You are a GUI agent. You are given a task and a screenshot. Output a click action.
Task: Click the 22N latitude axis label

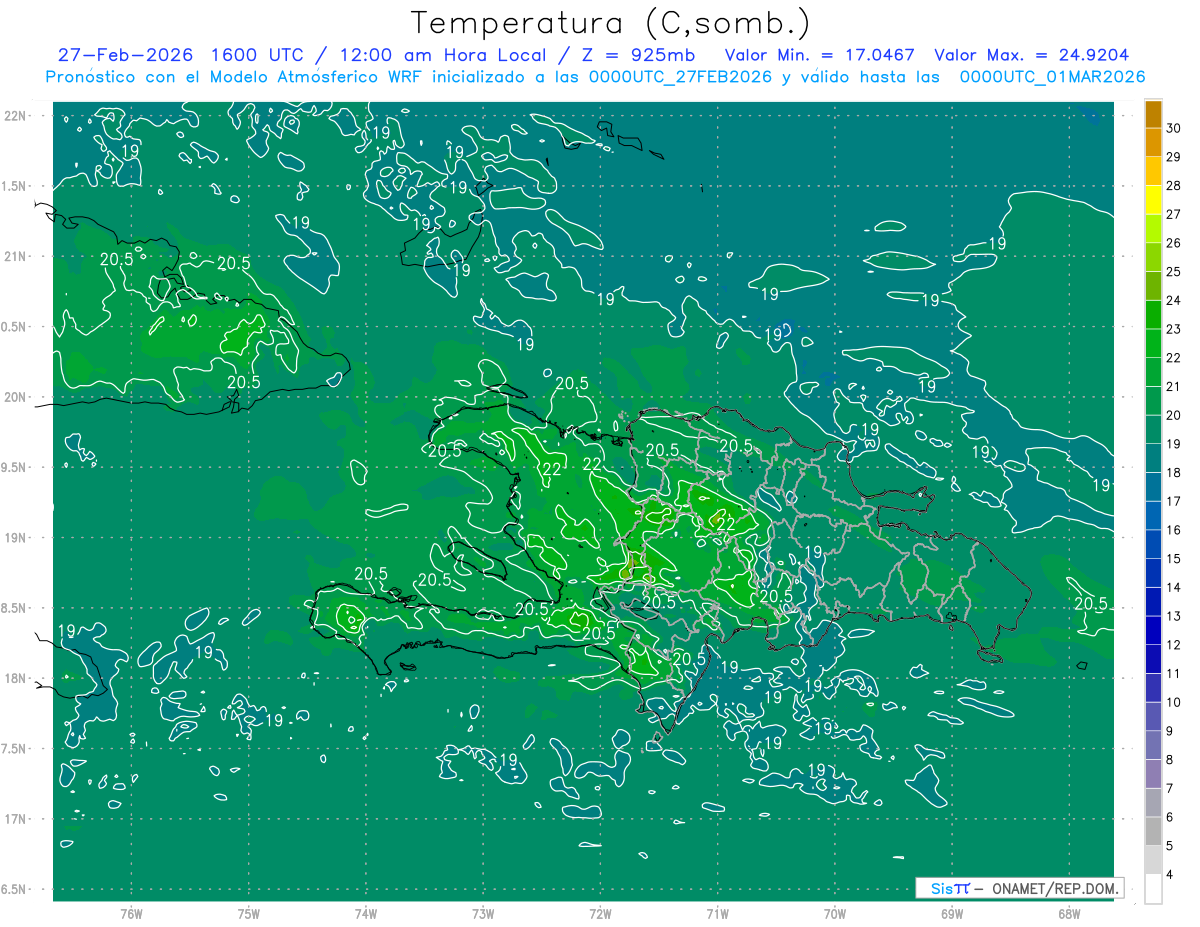coord(16,116)
